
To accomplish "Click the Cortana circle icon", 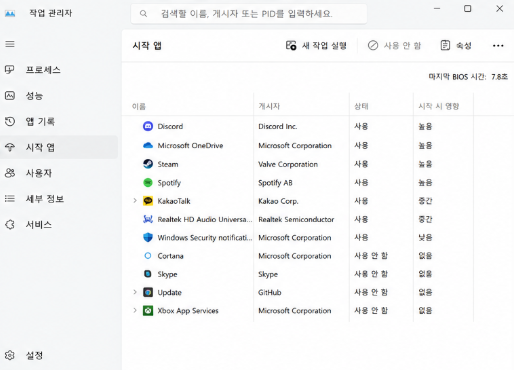I will pos(148,256).
